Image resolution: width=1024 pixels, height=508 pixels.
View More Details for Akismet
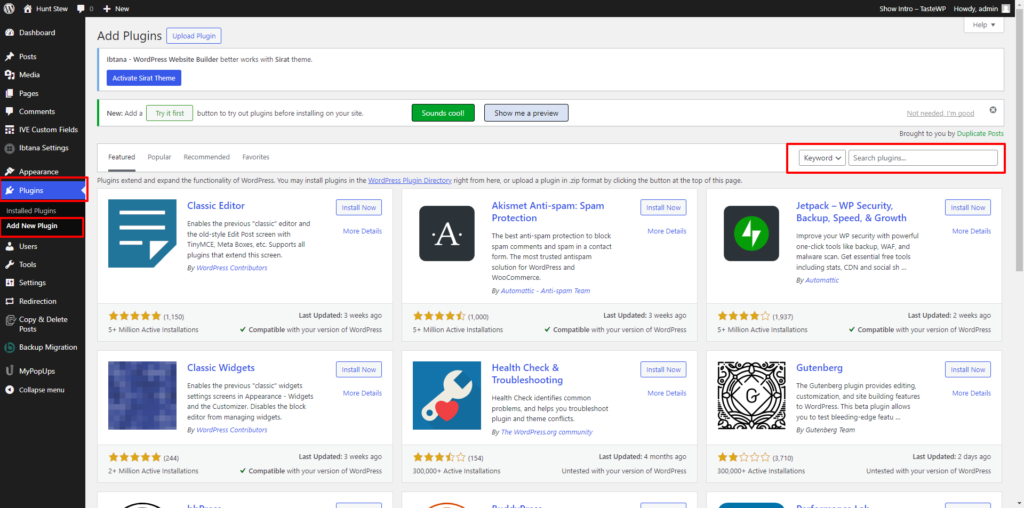(666, 231)
